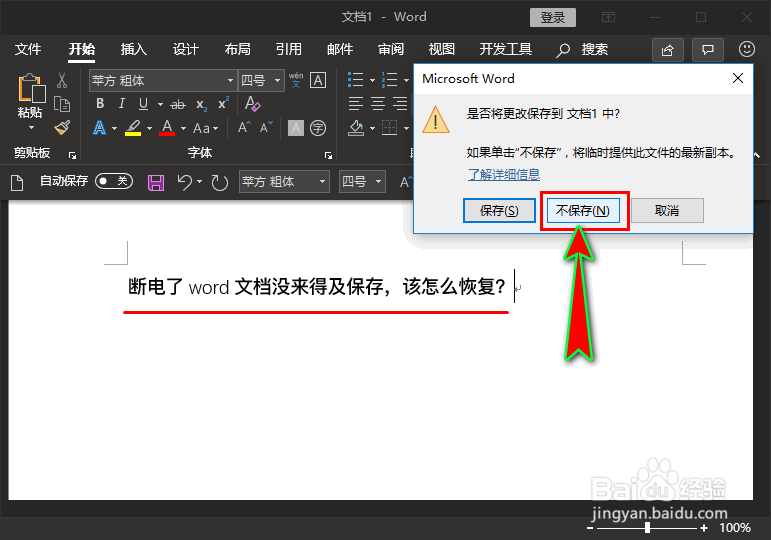Click the 登录 sign-in button
The width and height of the screenshot is (771, 540).
point(553,18)
